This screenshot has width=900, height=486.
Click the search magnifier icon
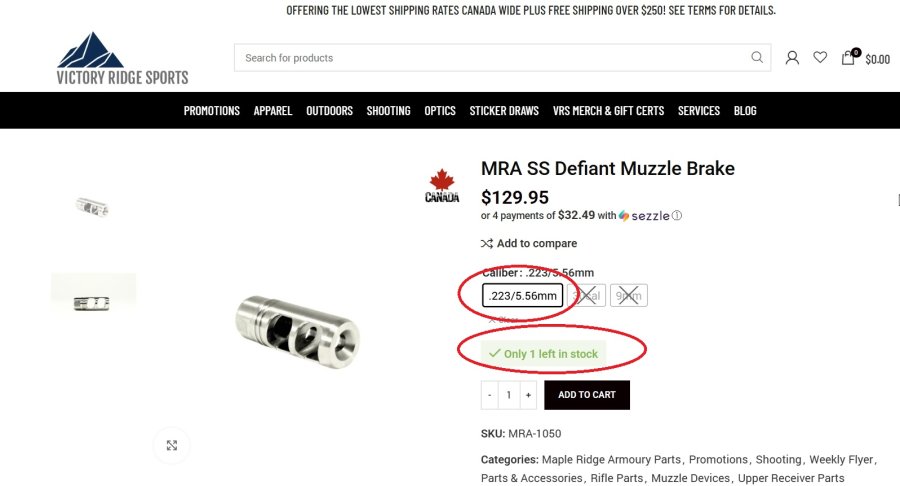click(x=757, y=58)
